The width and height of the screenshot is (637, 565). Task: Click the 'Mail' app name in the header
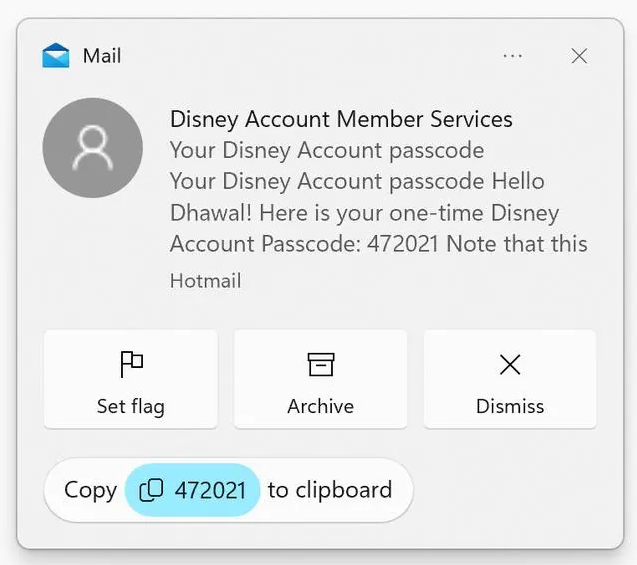click(102, 56)
